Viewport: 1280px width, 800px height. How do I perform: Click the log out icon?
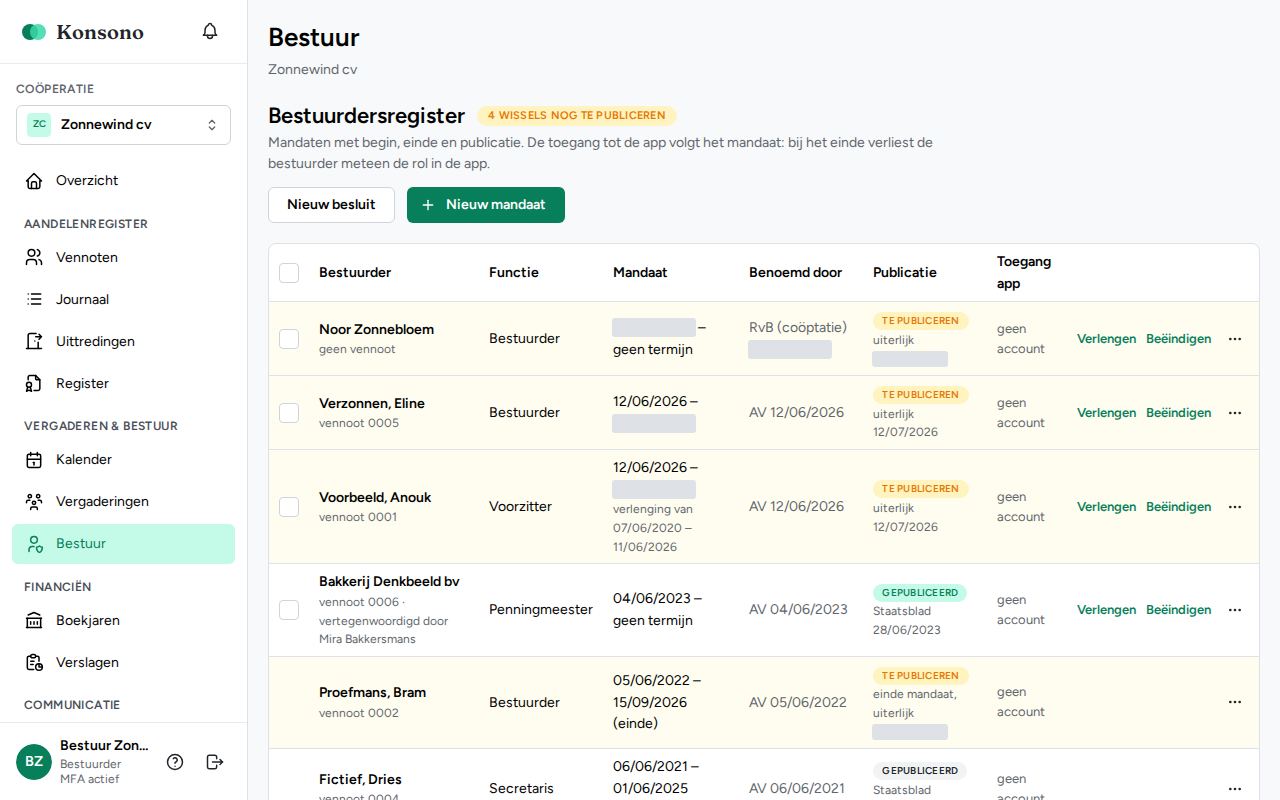pyautogui.click(x=215, y=762)
